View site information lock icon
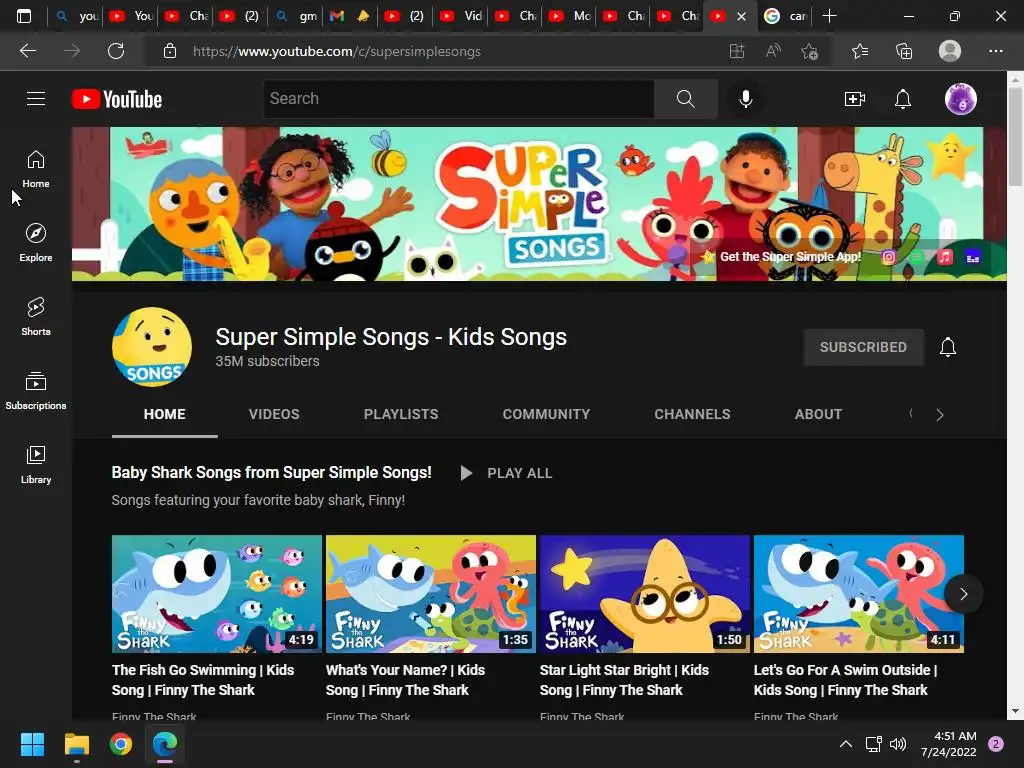 click(x=170, y=51)
